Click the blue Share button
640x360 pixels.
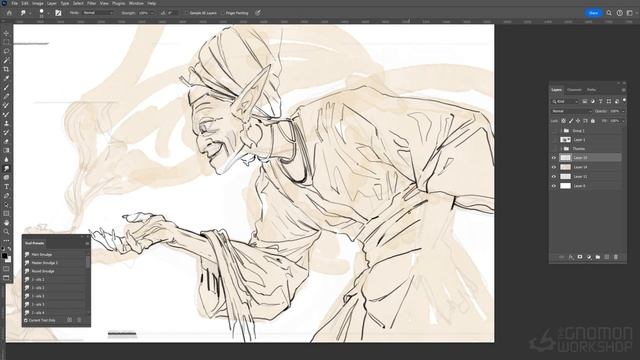click(x=593, y=13)
